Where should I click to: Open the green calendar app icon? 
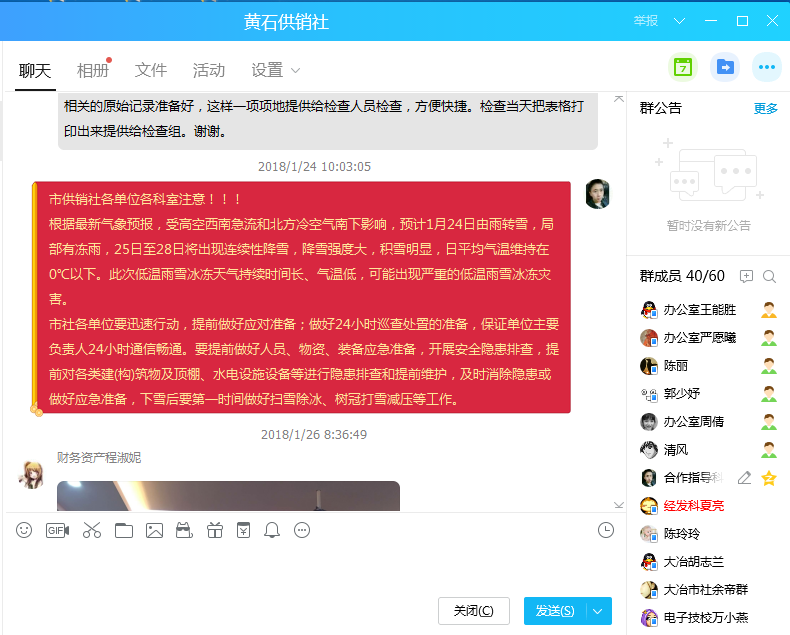click(x=683, y=67)
